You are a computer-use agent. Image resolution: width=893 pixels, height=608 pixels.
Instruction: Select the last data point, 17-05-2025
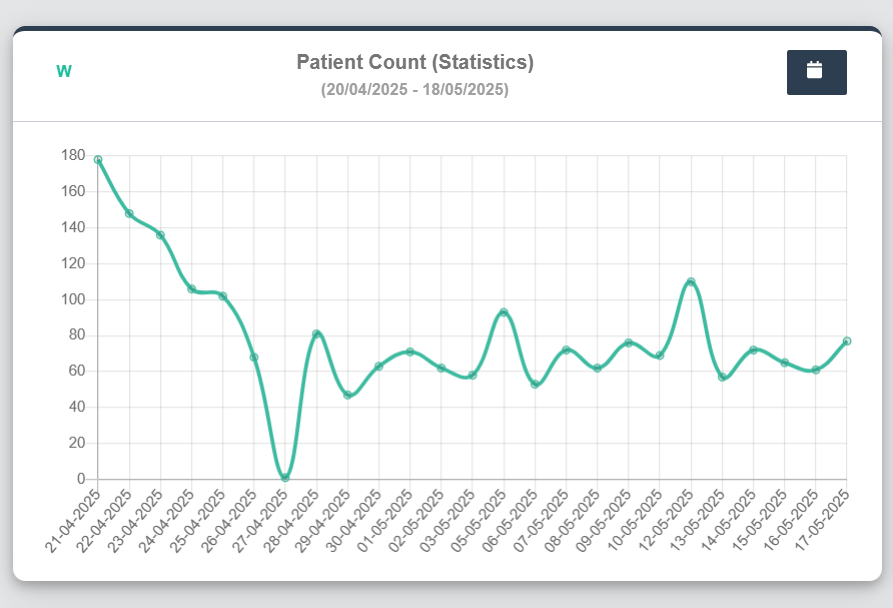coord(847,341)
